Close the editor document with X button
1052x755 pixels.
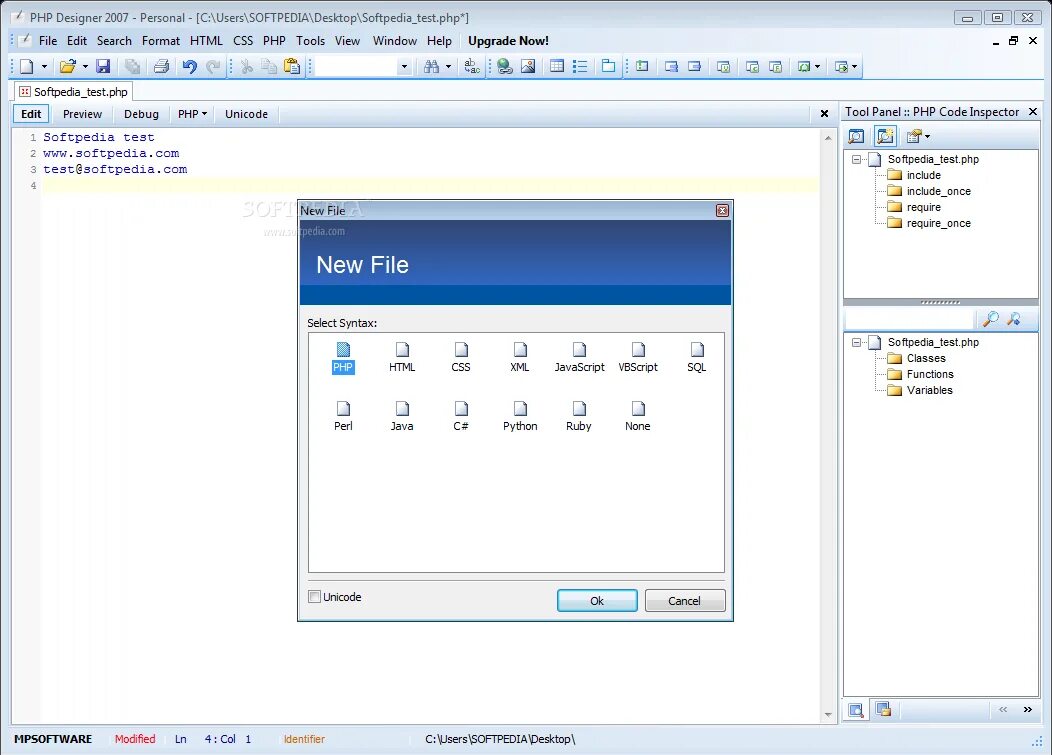825,114
